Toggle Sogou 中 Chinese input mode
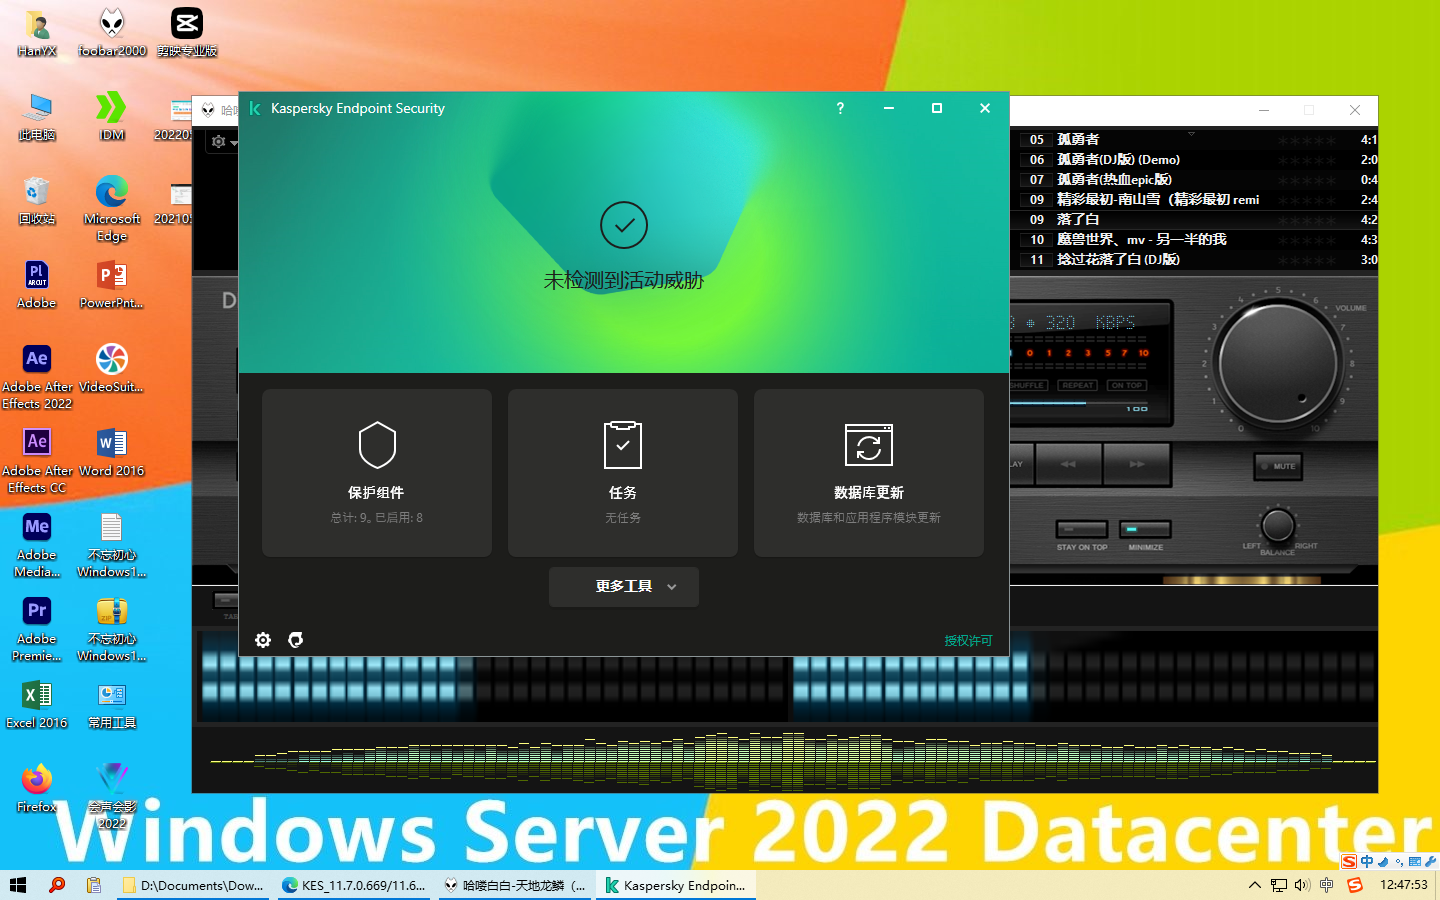 [1367, 861]
